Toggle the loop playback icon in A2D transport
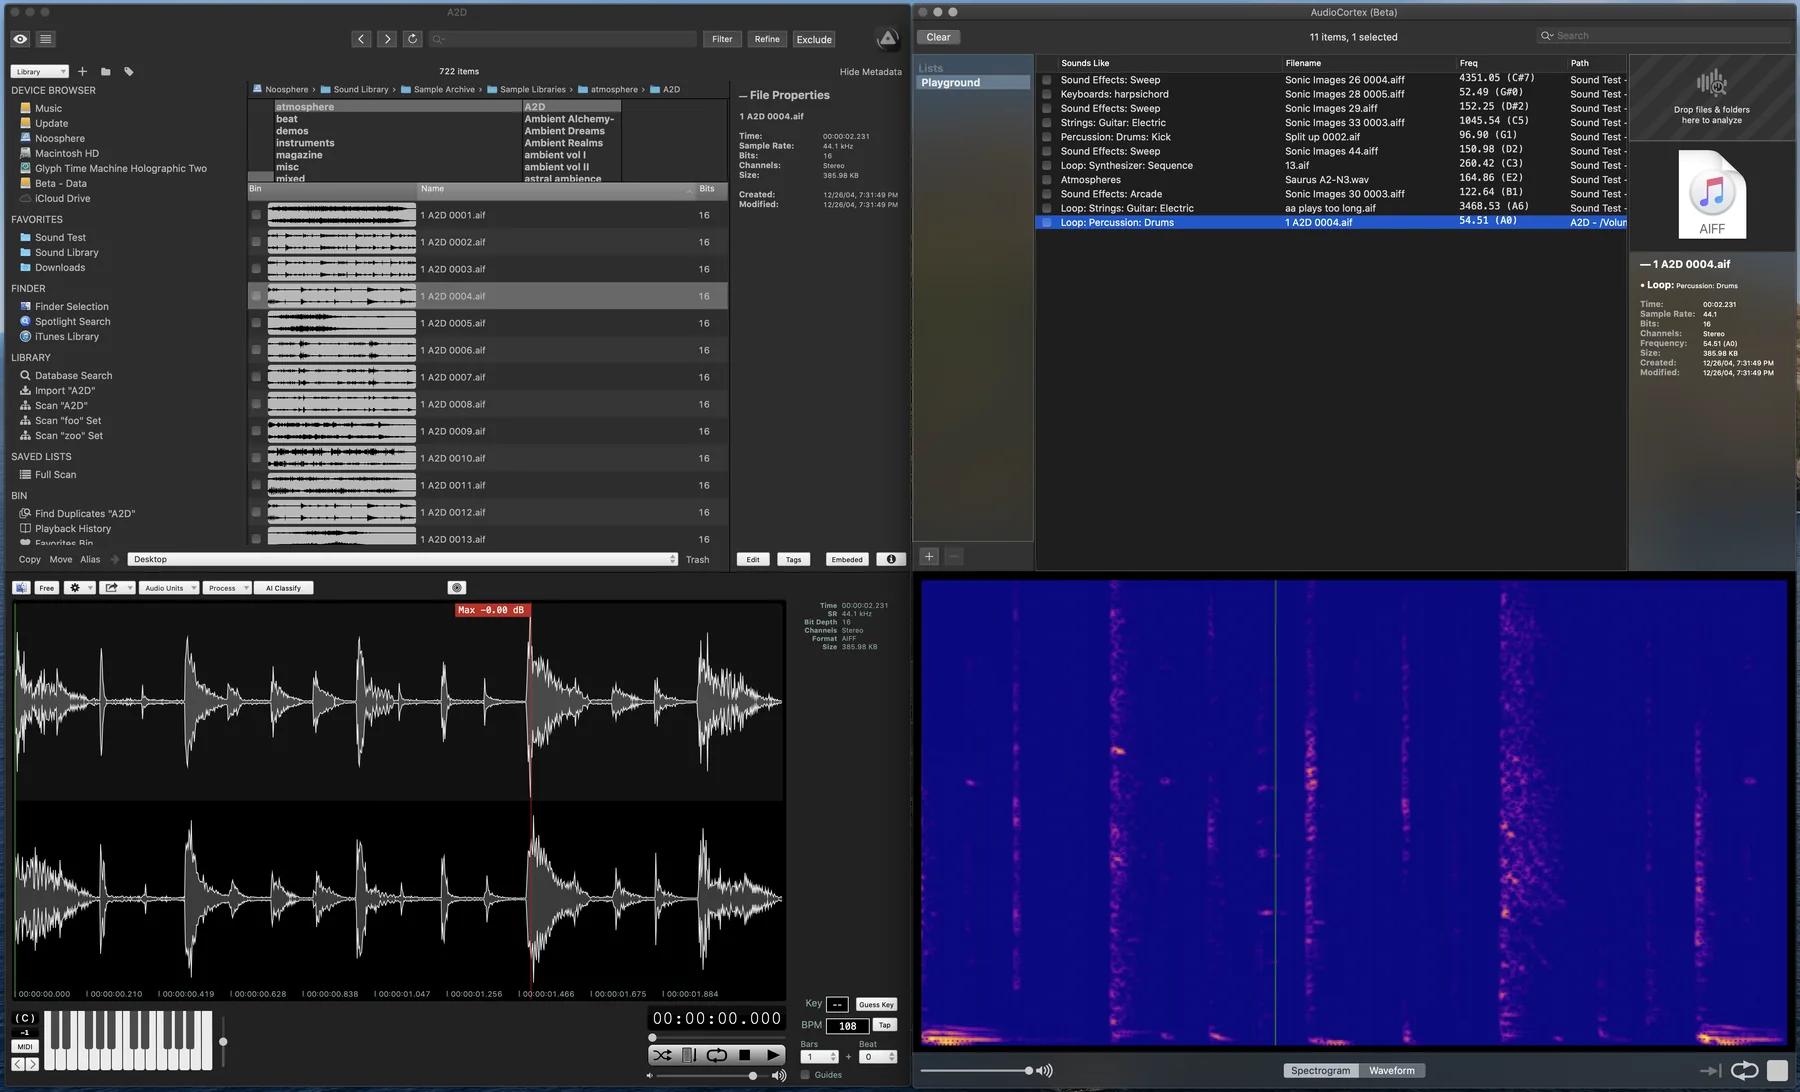The width and height of the screenshot is (1800, 1092). [x=717, y=1055]
